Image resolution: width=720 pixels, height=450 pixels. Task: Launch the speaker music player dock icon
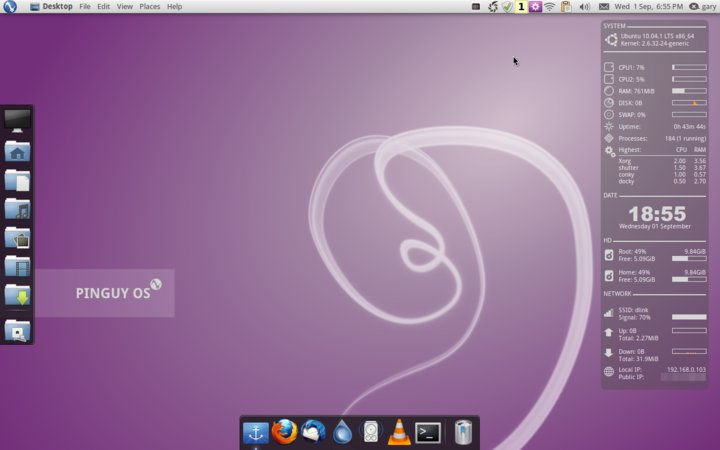371,432
